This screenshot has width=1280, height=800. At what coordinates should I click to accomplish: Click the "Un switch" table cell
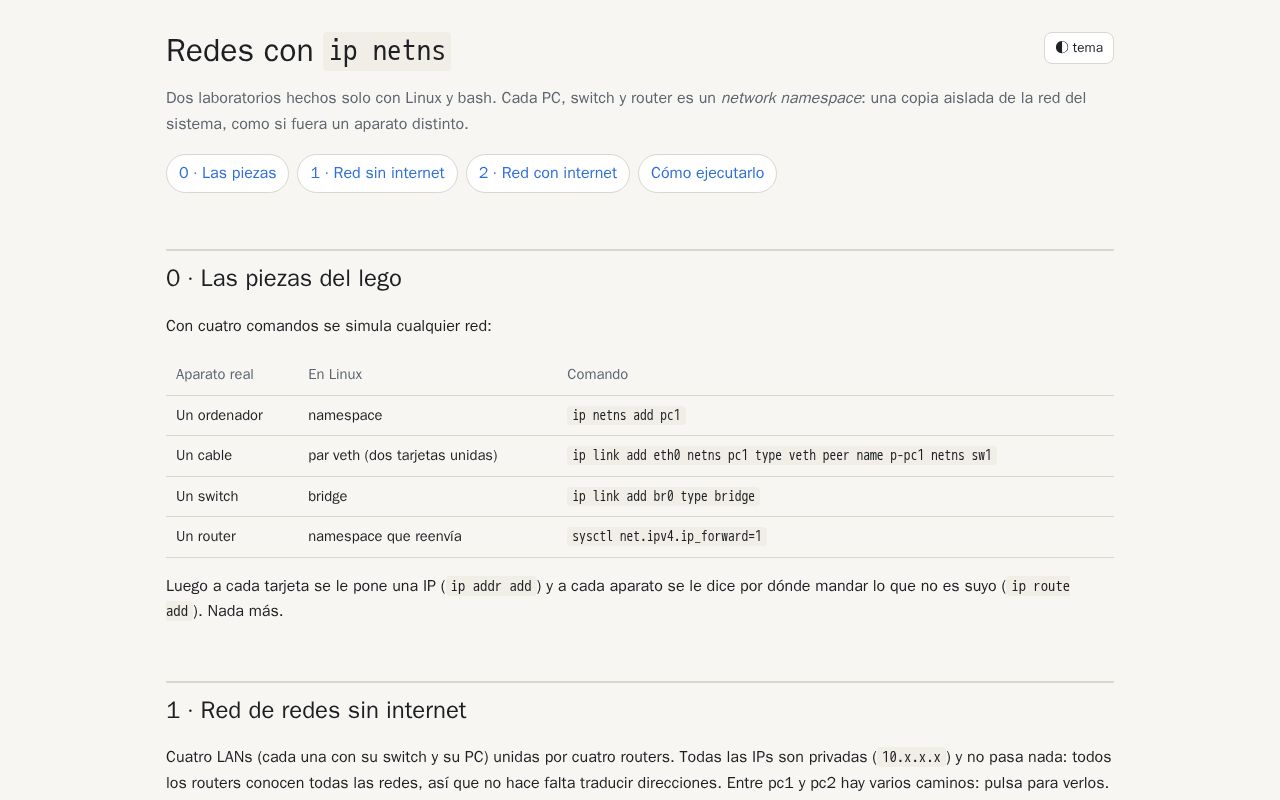pos(207,496)
